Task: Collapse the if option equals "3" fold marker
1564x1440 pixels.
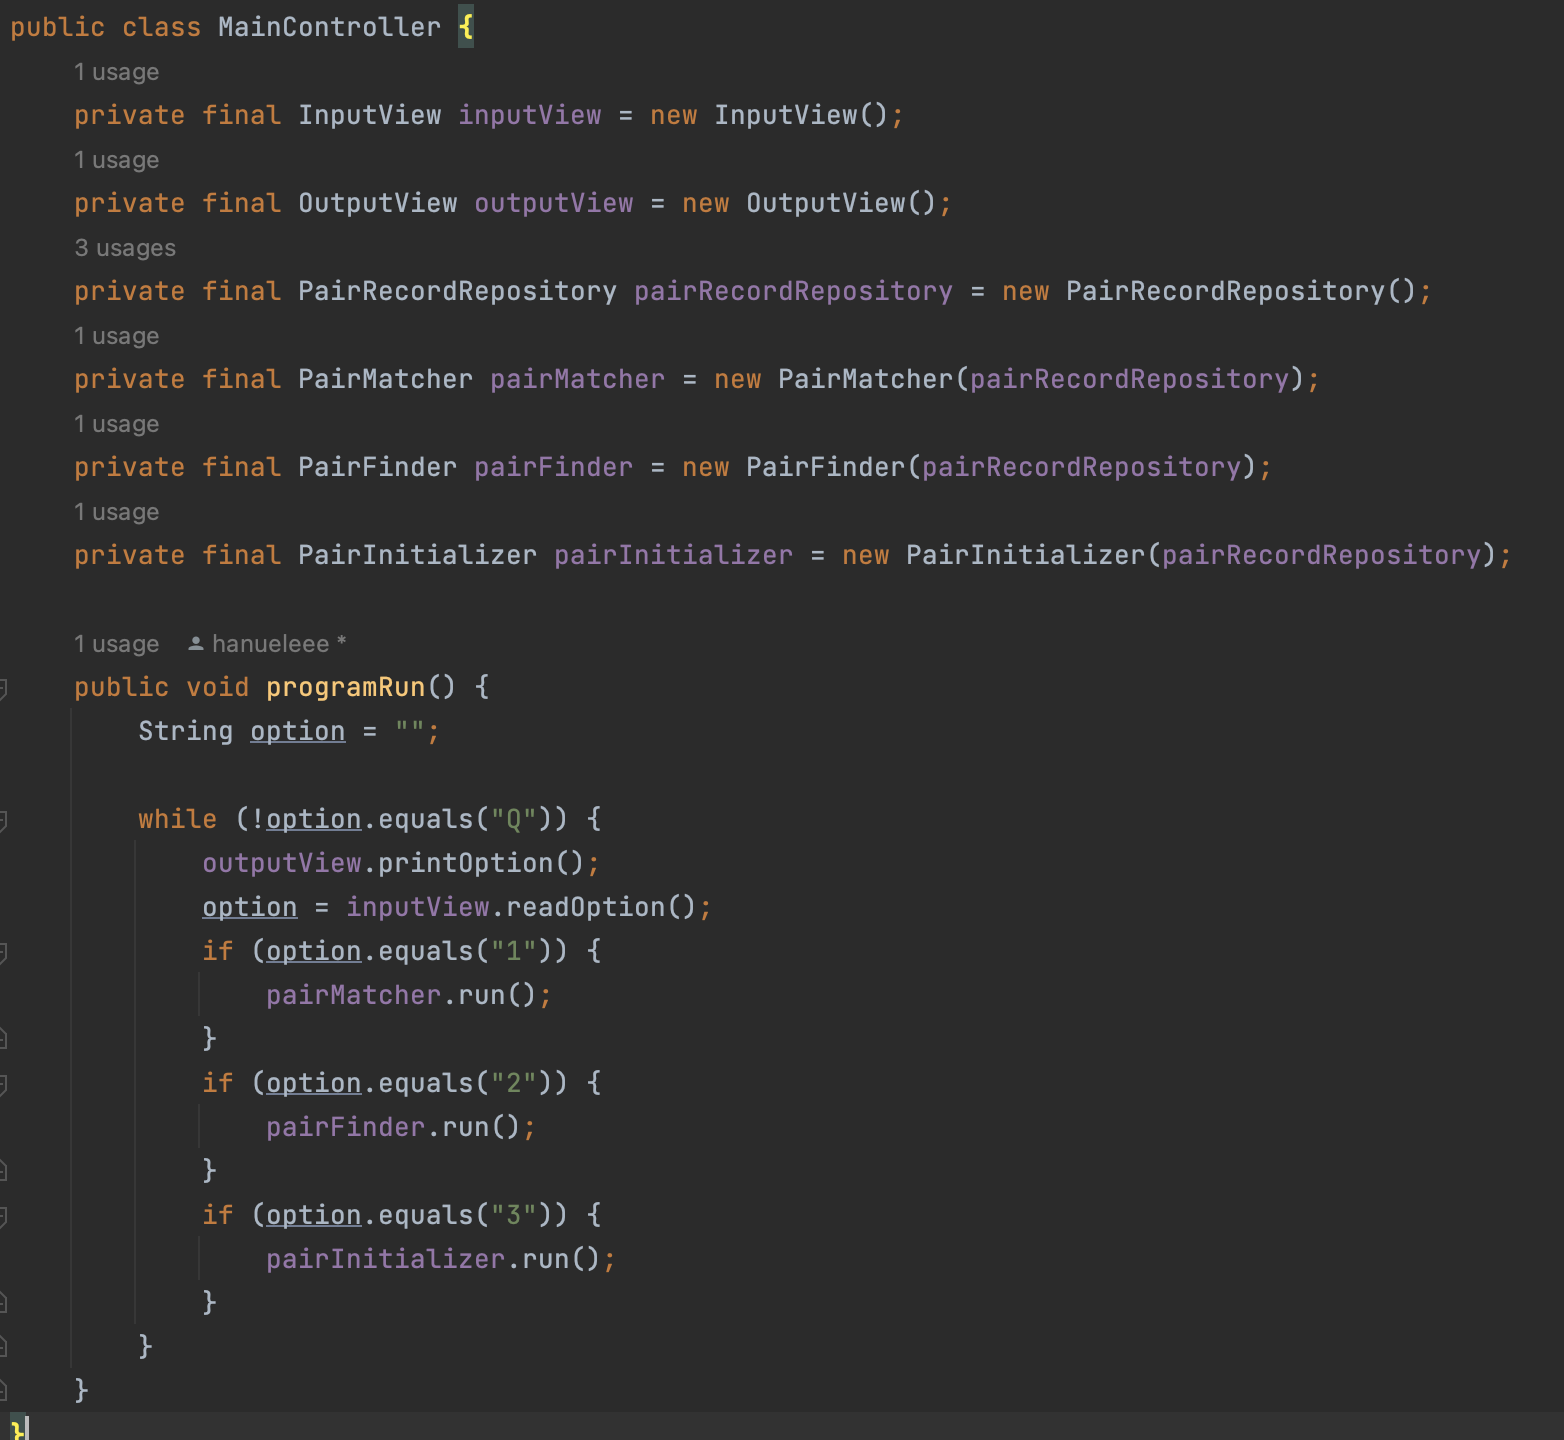Action: [x=3, y=1216]
